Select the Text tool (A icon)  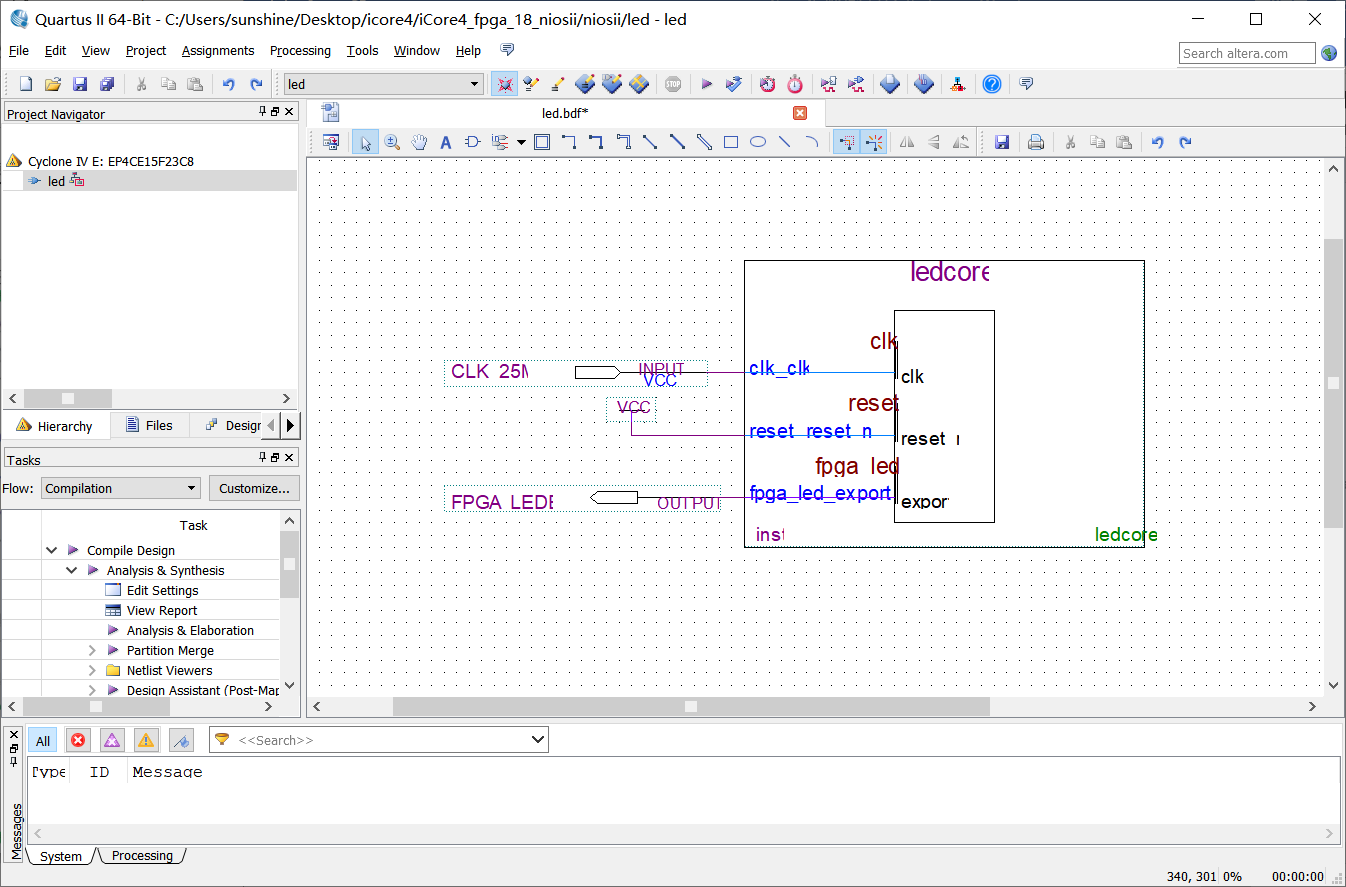446,142
